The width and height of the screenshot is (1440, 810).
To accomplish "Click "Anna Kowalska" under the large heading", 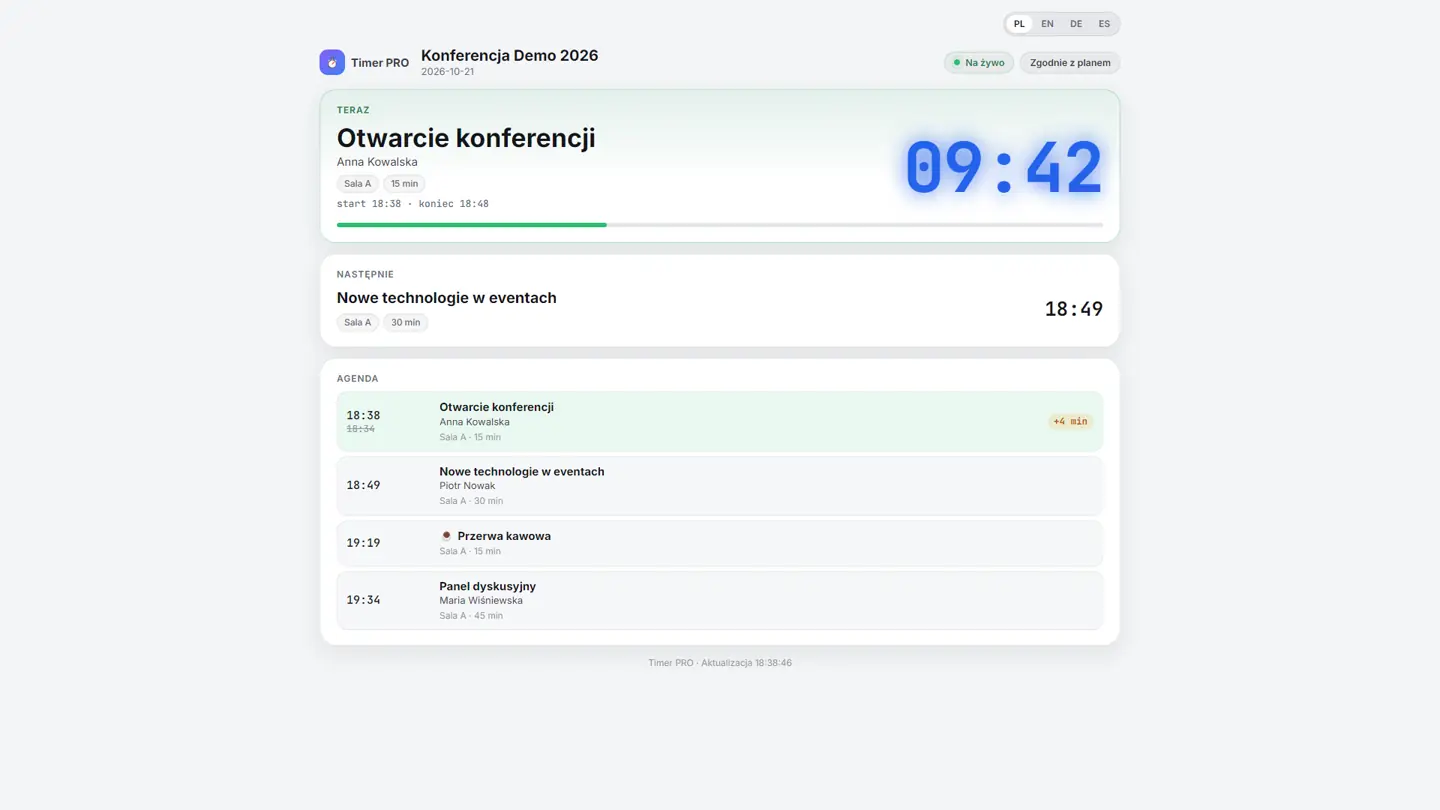I will coord(377,162).
